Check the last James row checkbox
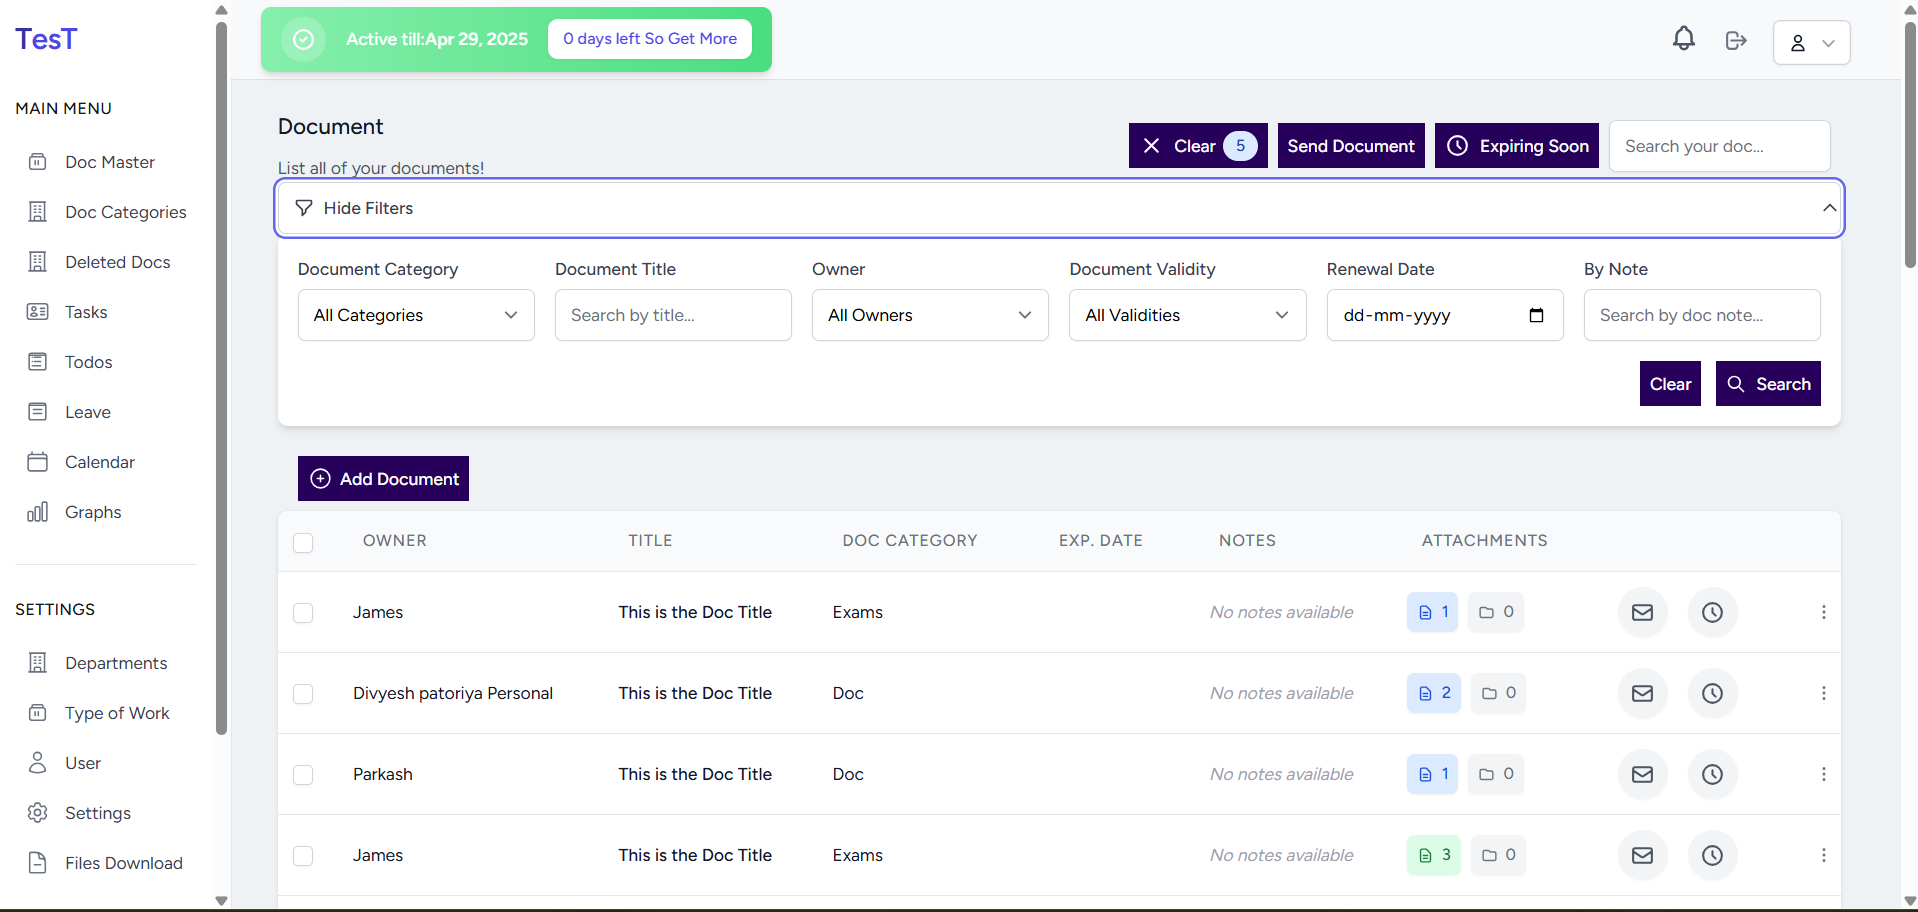Image resolution: width=1918 pixels, height=912 pixels. point(303,856)
